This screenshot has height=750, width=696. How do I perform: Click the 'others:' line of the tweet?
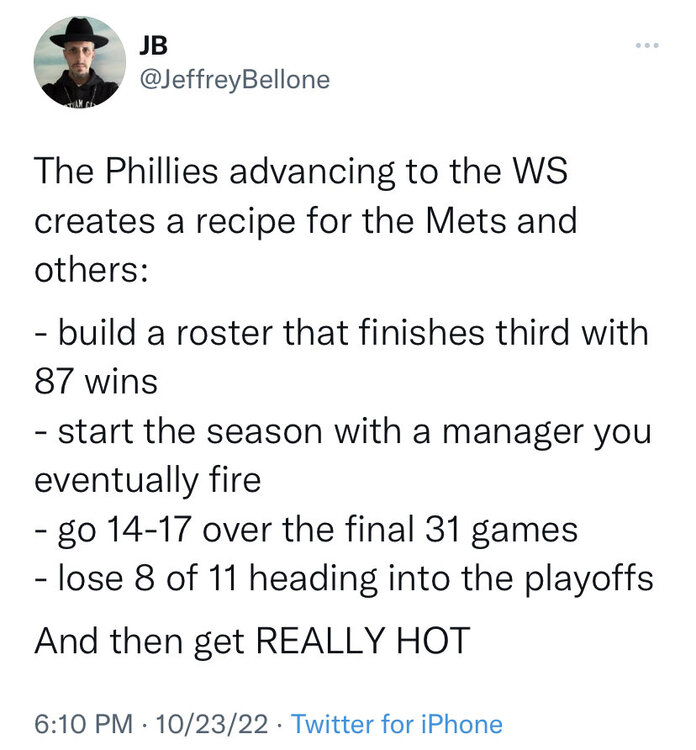pos(91,270)
